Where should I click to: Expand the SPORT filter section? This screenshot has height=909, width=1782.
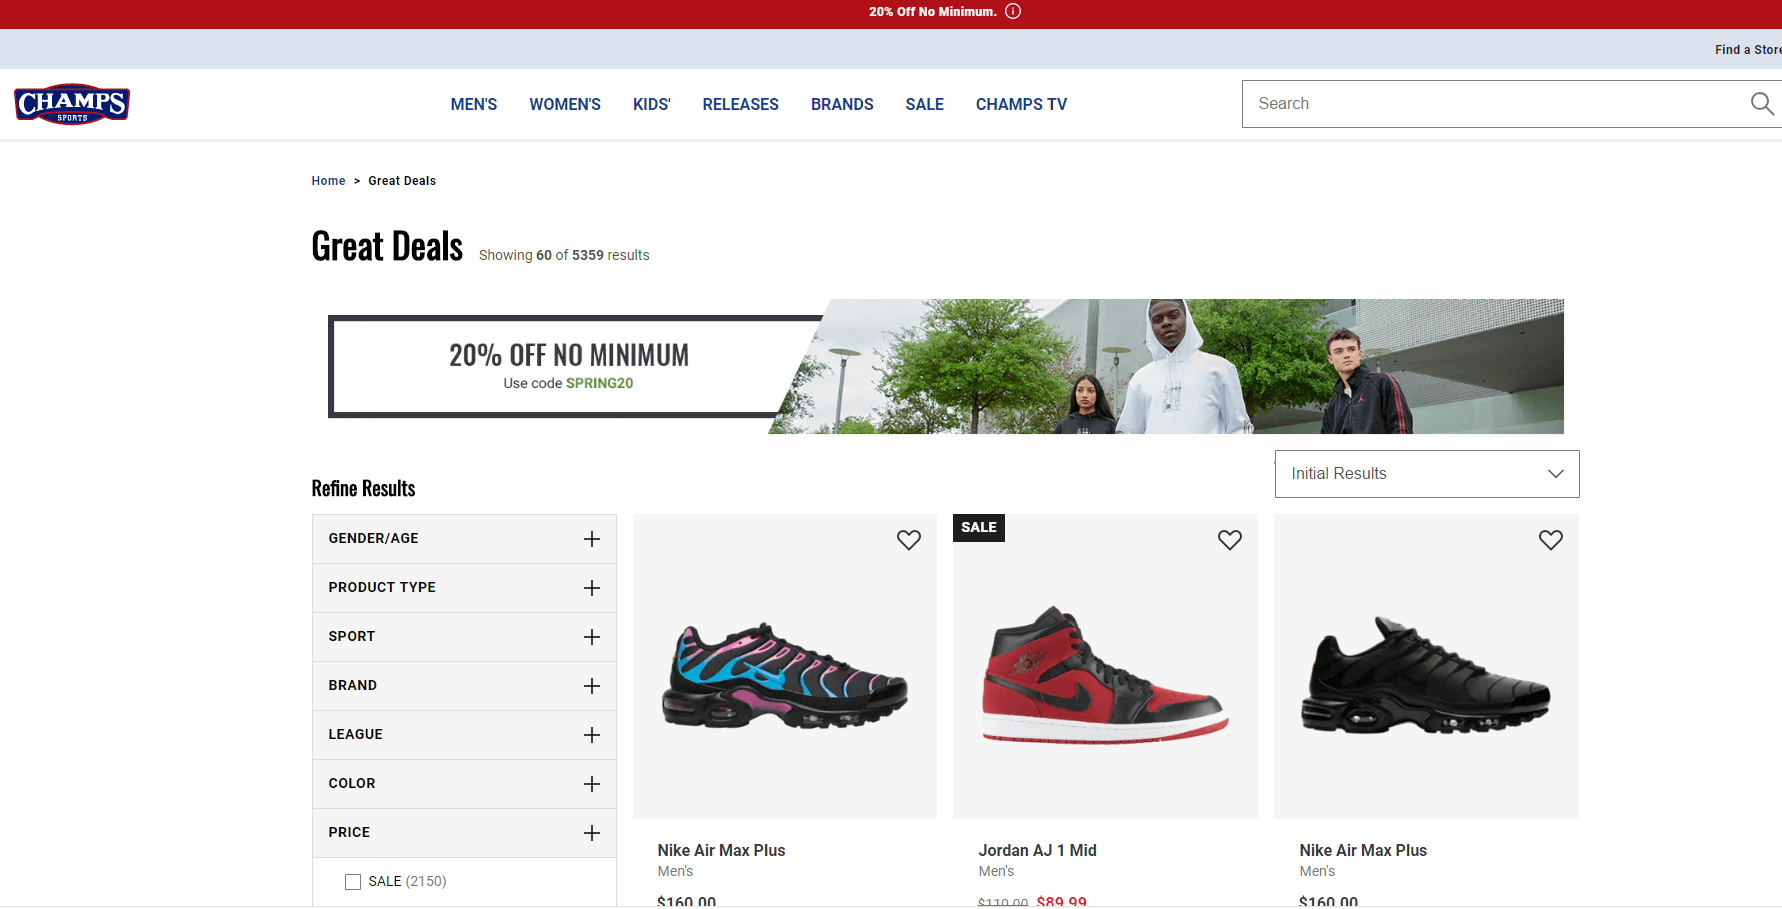464,637
